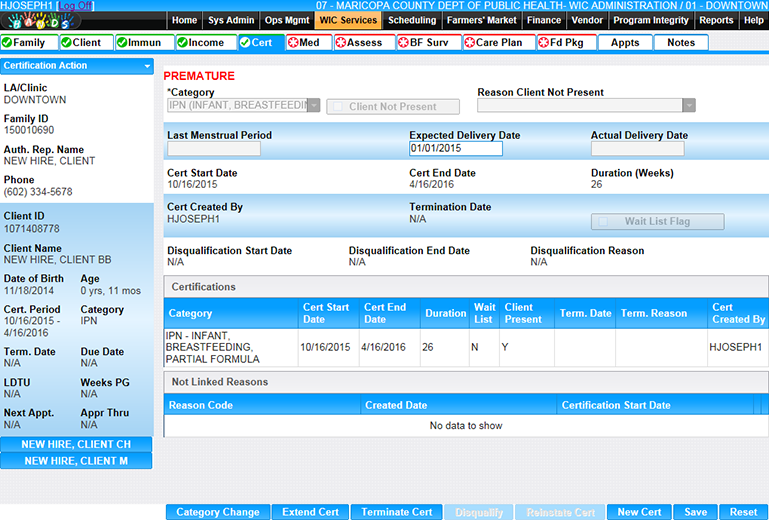Click the green check icon on Immun tab
The image size is (769, 520).
pos(123,43)
